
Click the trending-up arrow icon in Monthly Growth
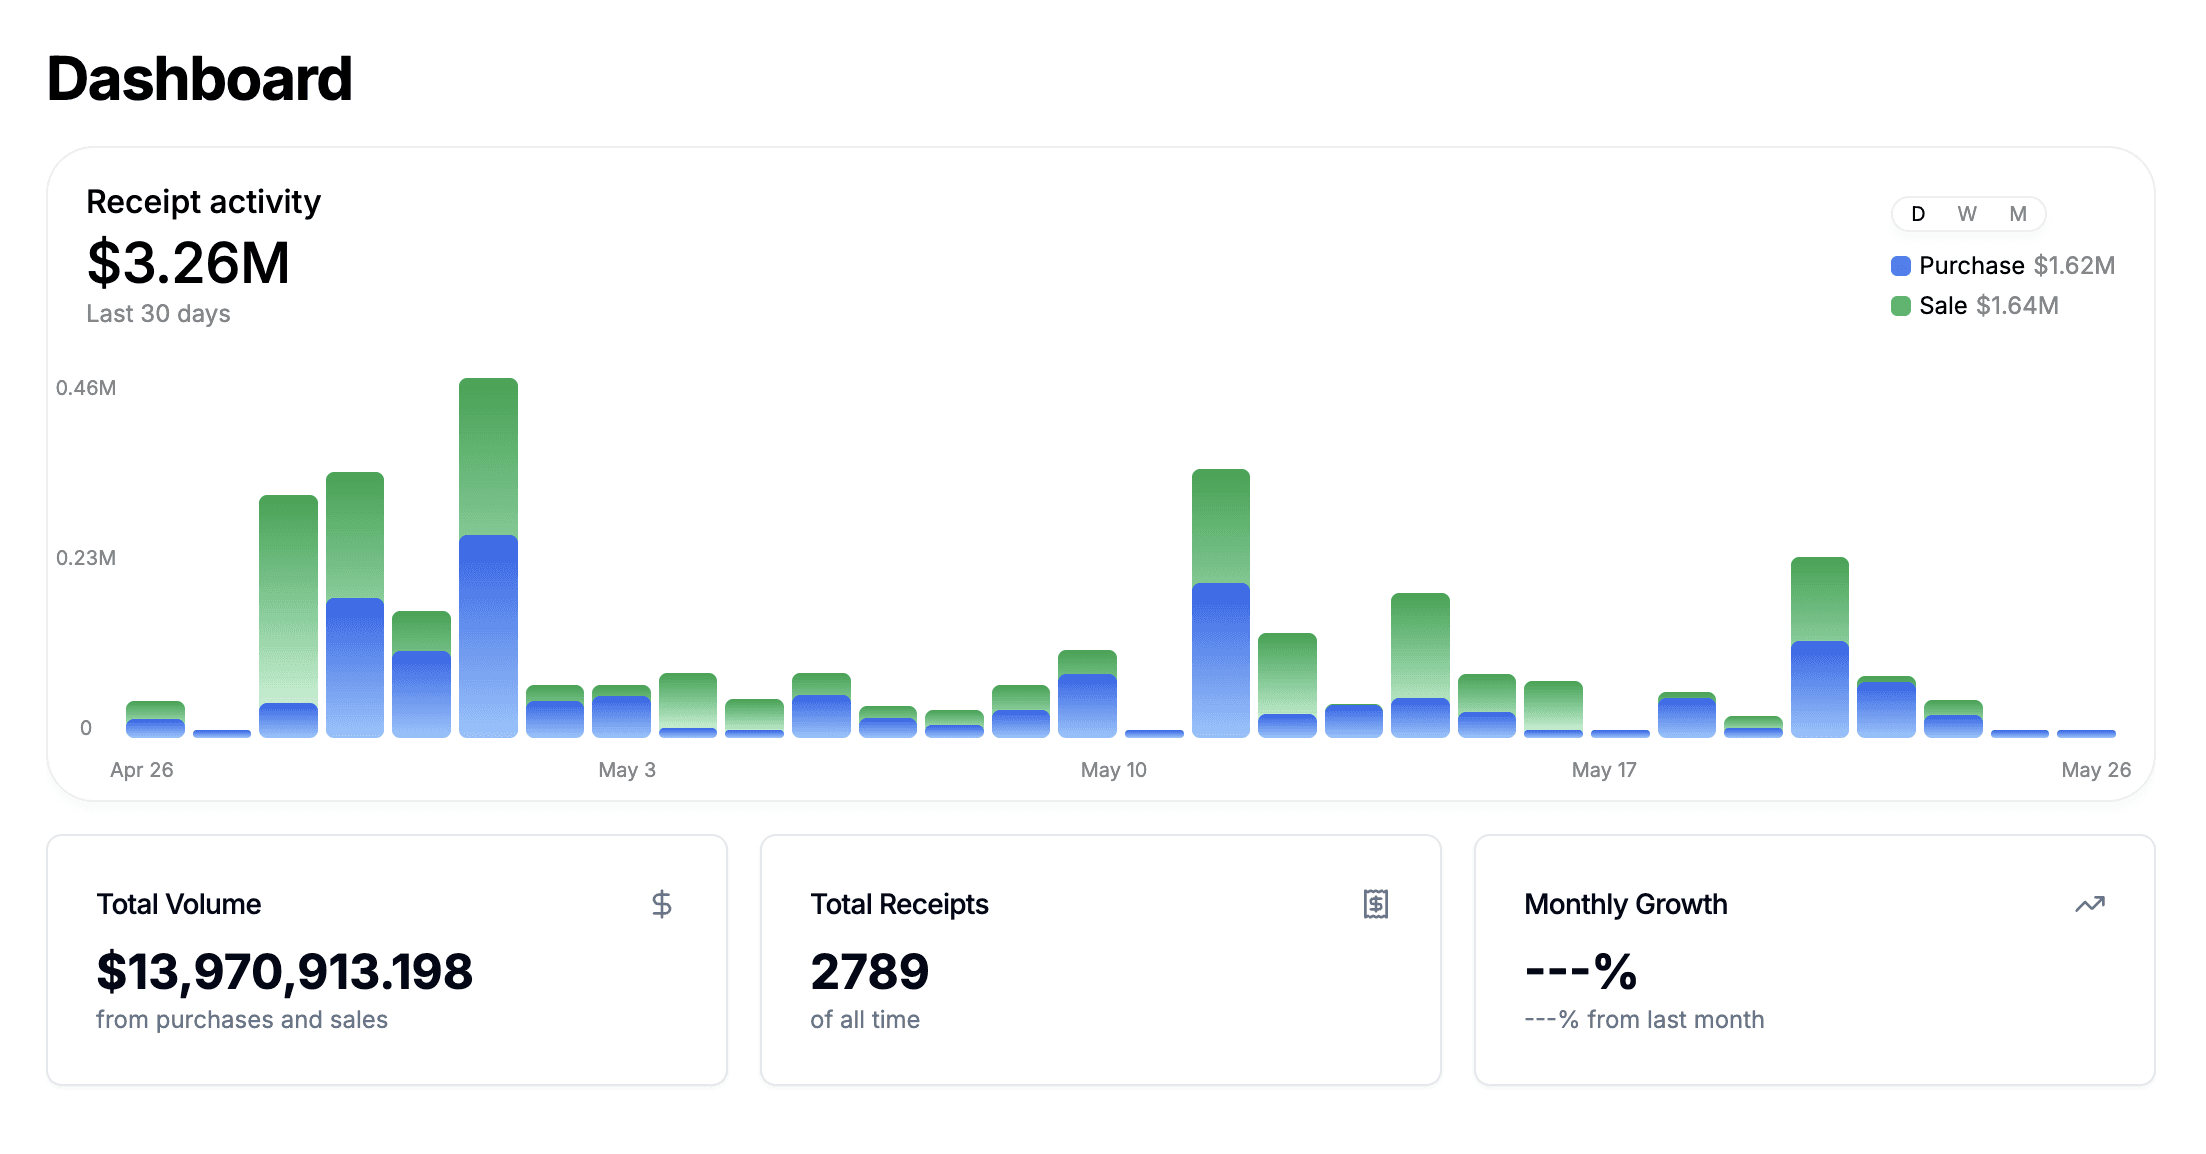click(2089, 904)
